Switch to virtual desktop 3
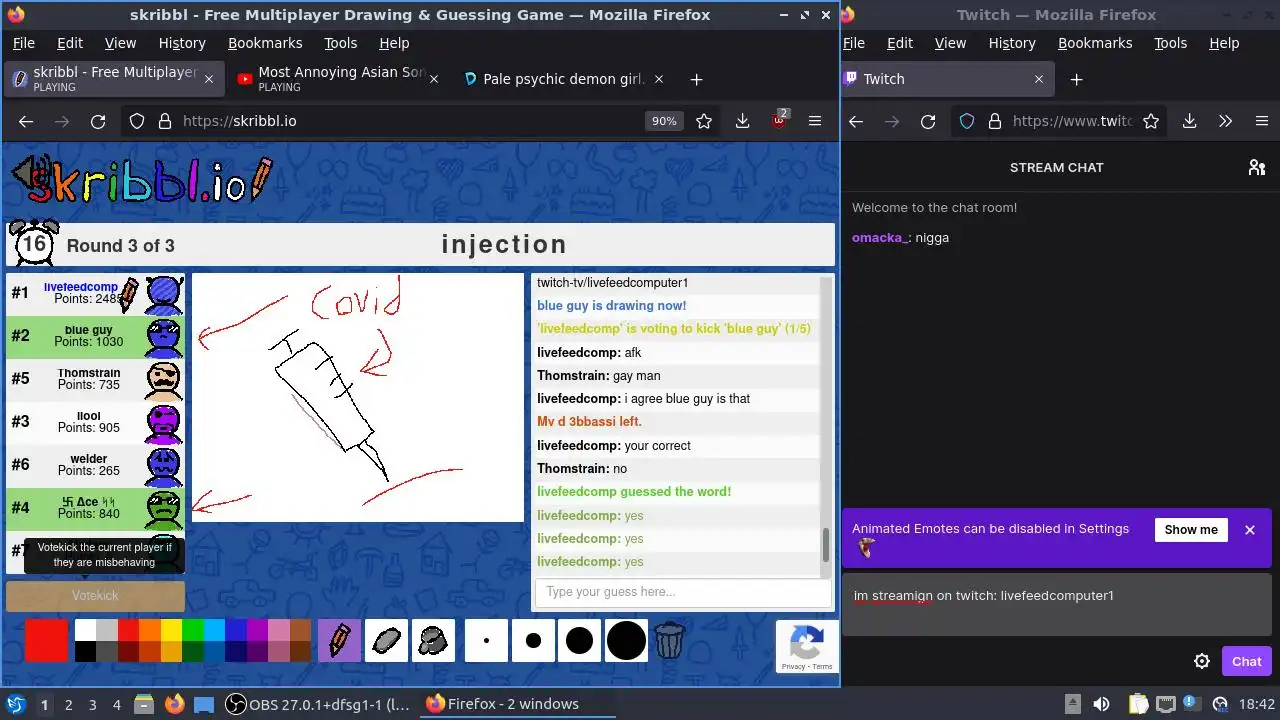 92,704
